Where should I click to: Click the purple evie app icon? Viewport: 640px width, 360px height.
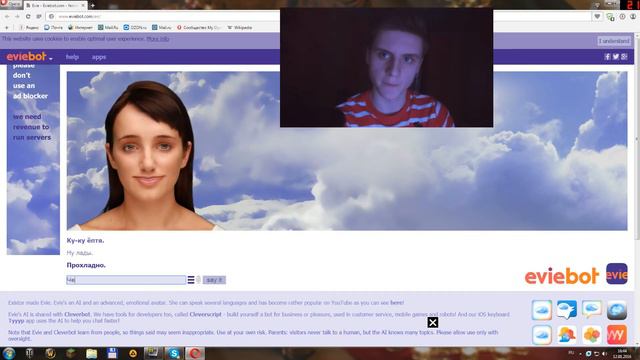tap(616, 274)
